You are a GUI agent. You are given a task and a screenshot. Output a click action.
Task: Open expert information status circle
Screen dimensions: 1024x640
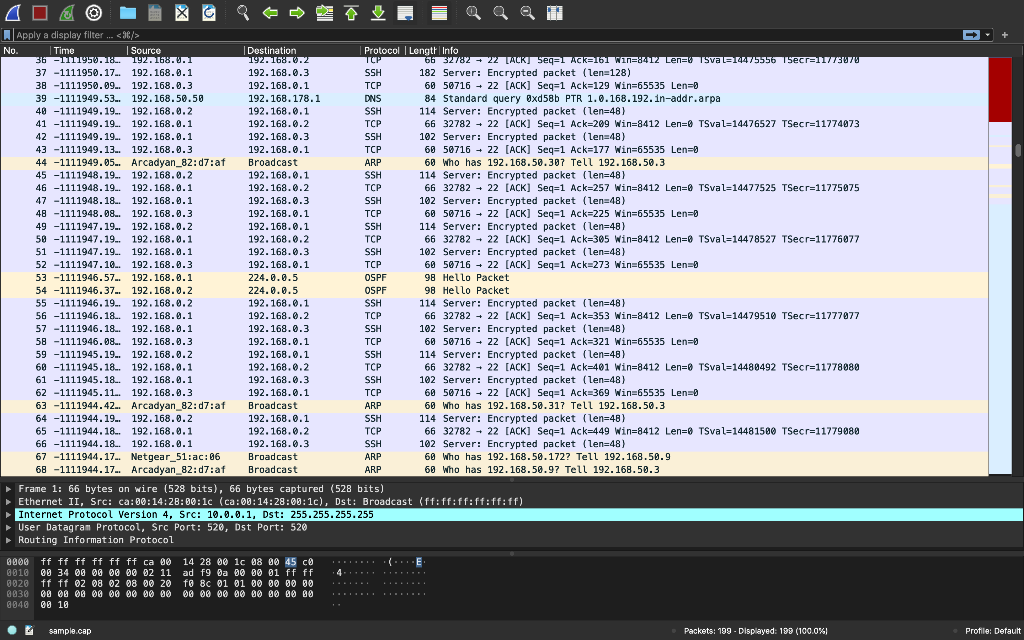tap(12, 630)
